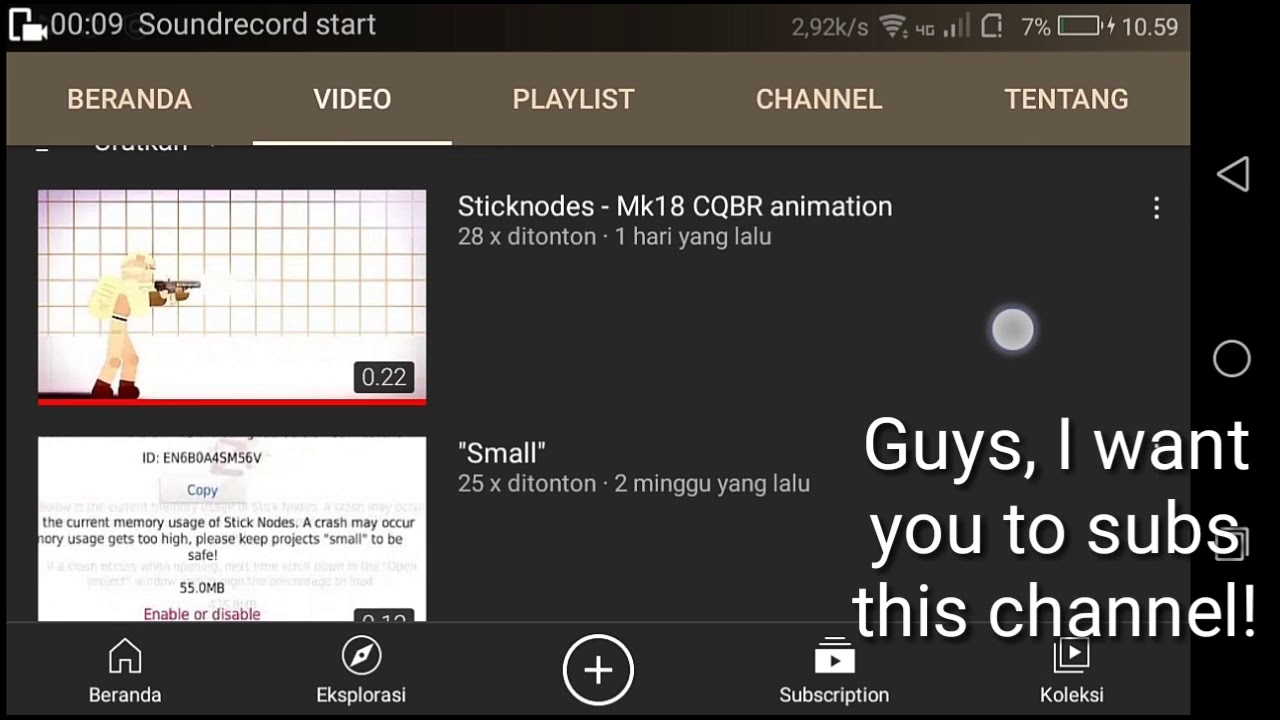Viewport: 1280px width, 720px height.
Task: Open the CHANNEL tab
Action: [818, 99]
